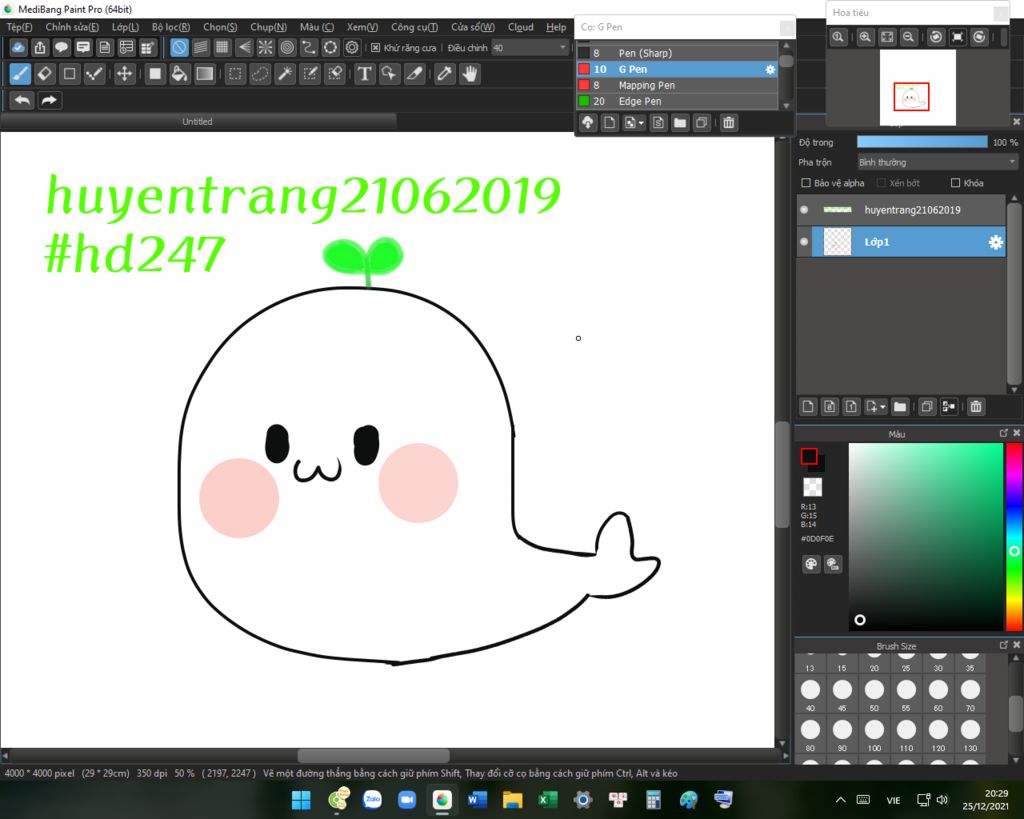Image resolution: width=1024 pixels, height=819 pixels.
Task: Select the transparent color swatch
Action: tap(812, 487)
